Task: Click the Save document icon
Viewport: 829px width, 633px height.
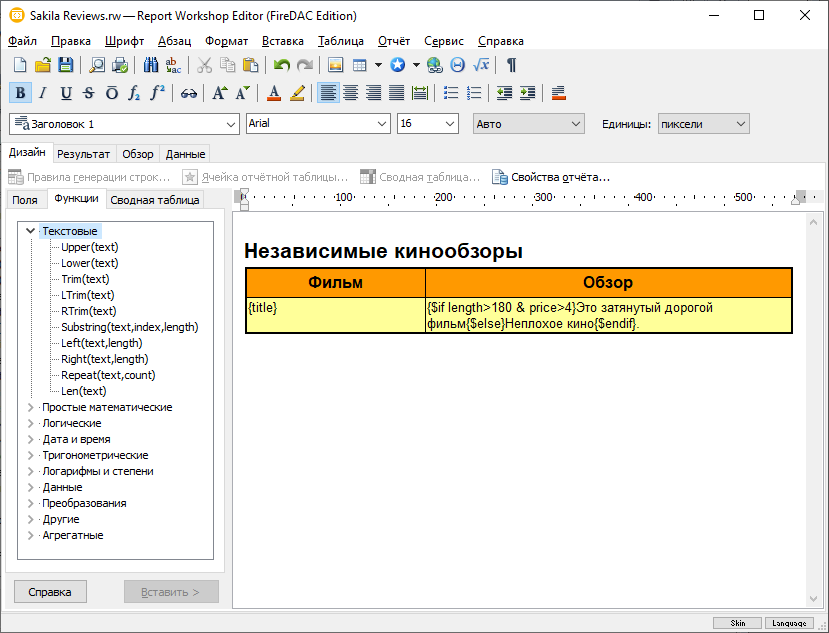Action: point(65,65)
